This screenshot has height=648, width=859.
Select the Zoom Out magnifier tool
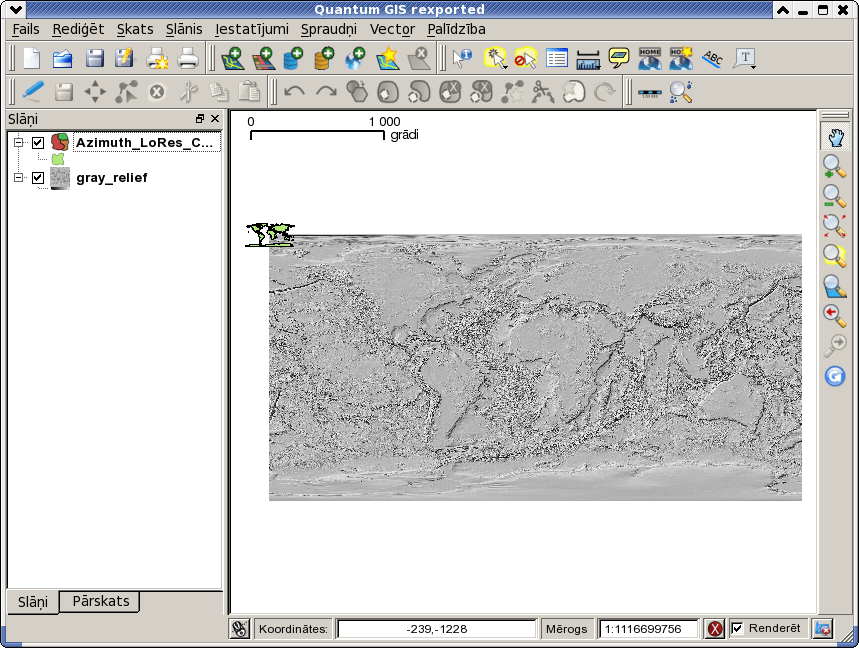(835, 196)
